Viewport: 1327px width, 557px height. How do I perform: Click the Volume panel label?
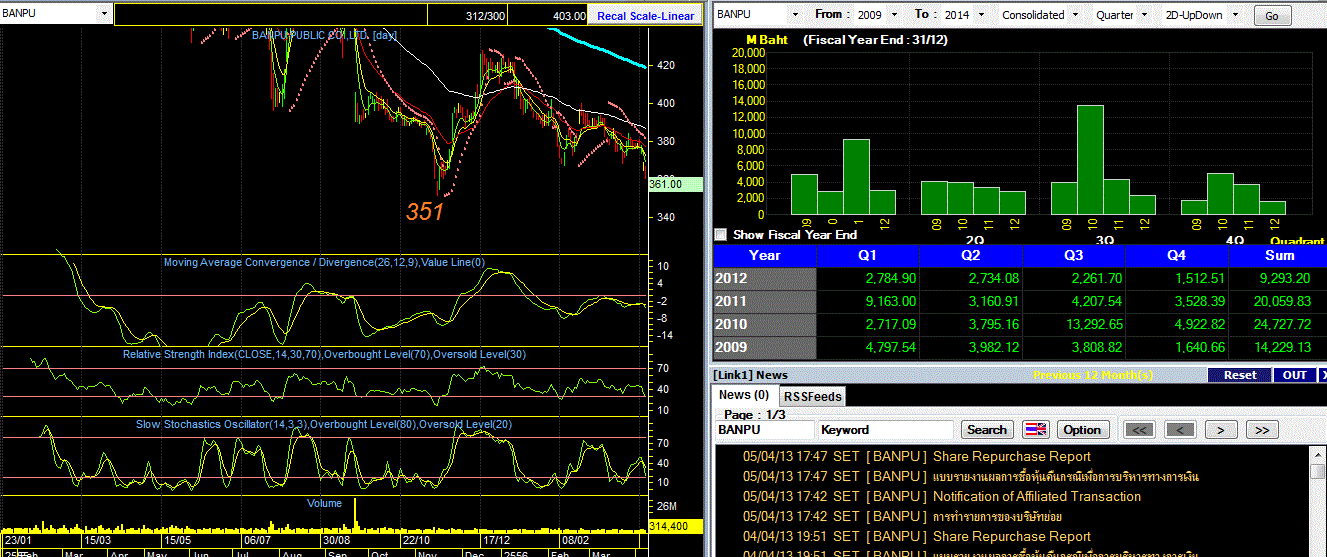tap(324, 503)
